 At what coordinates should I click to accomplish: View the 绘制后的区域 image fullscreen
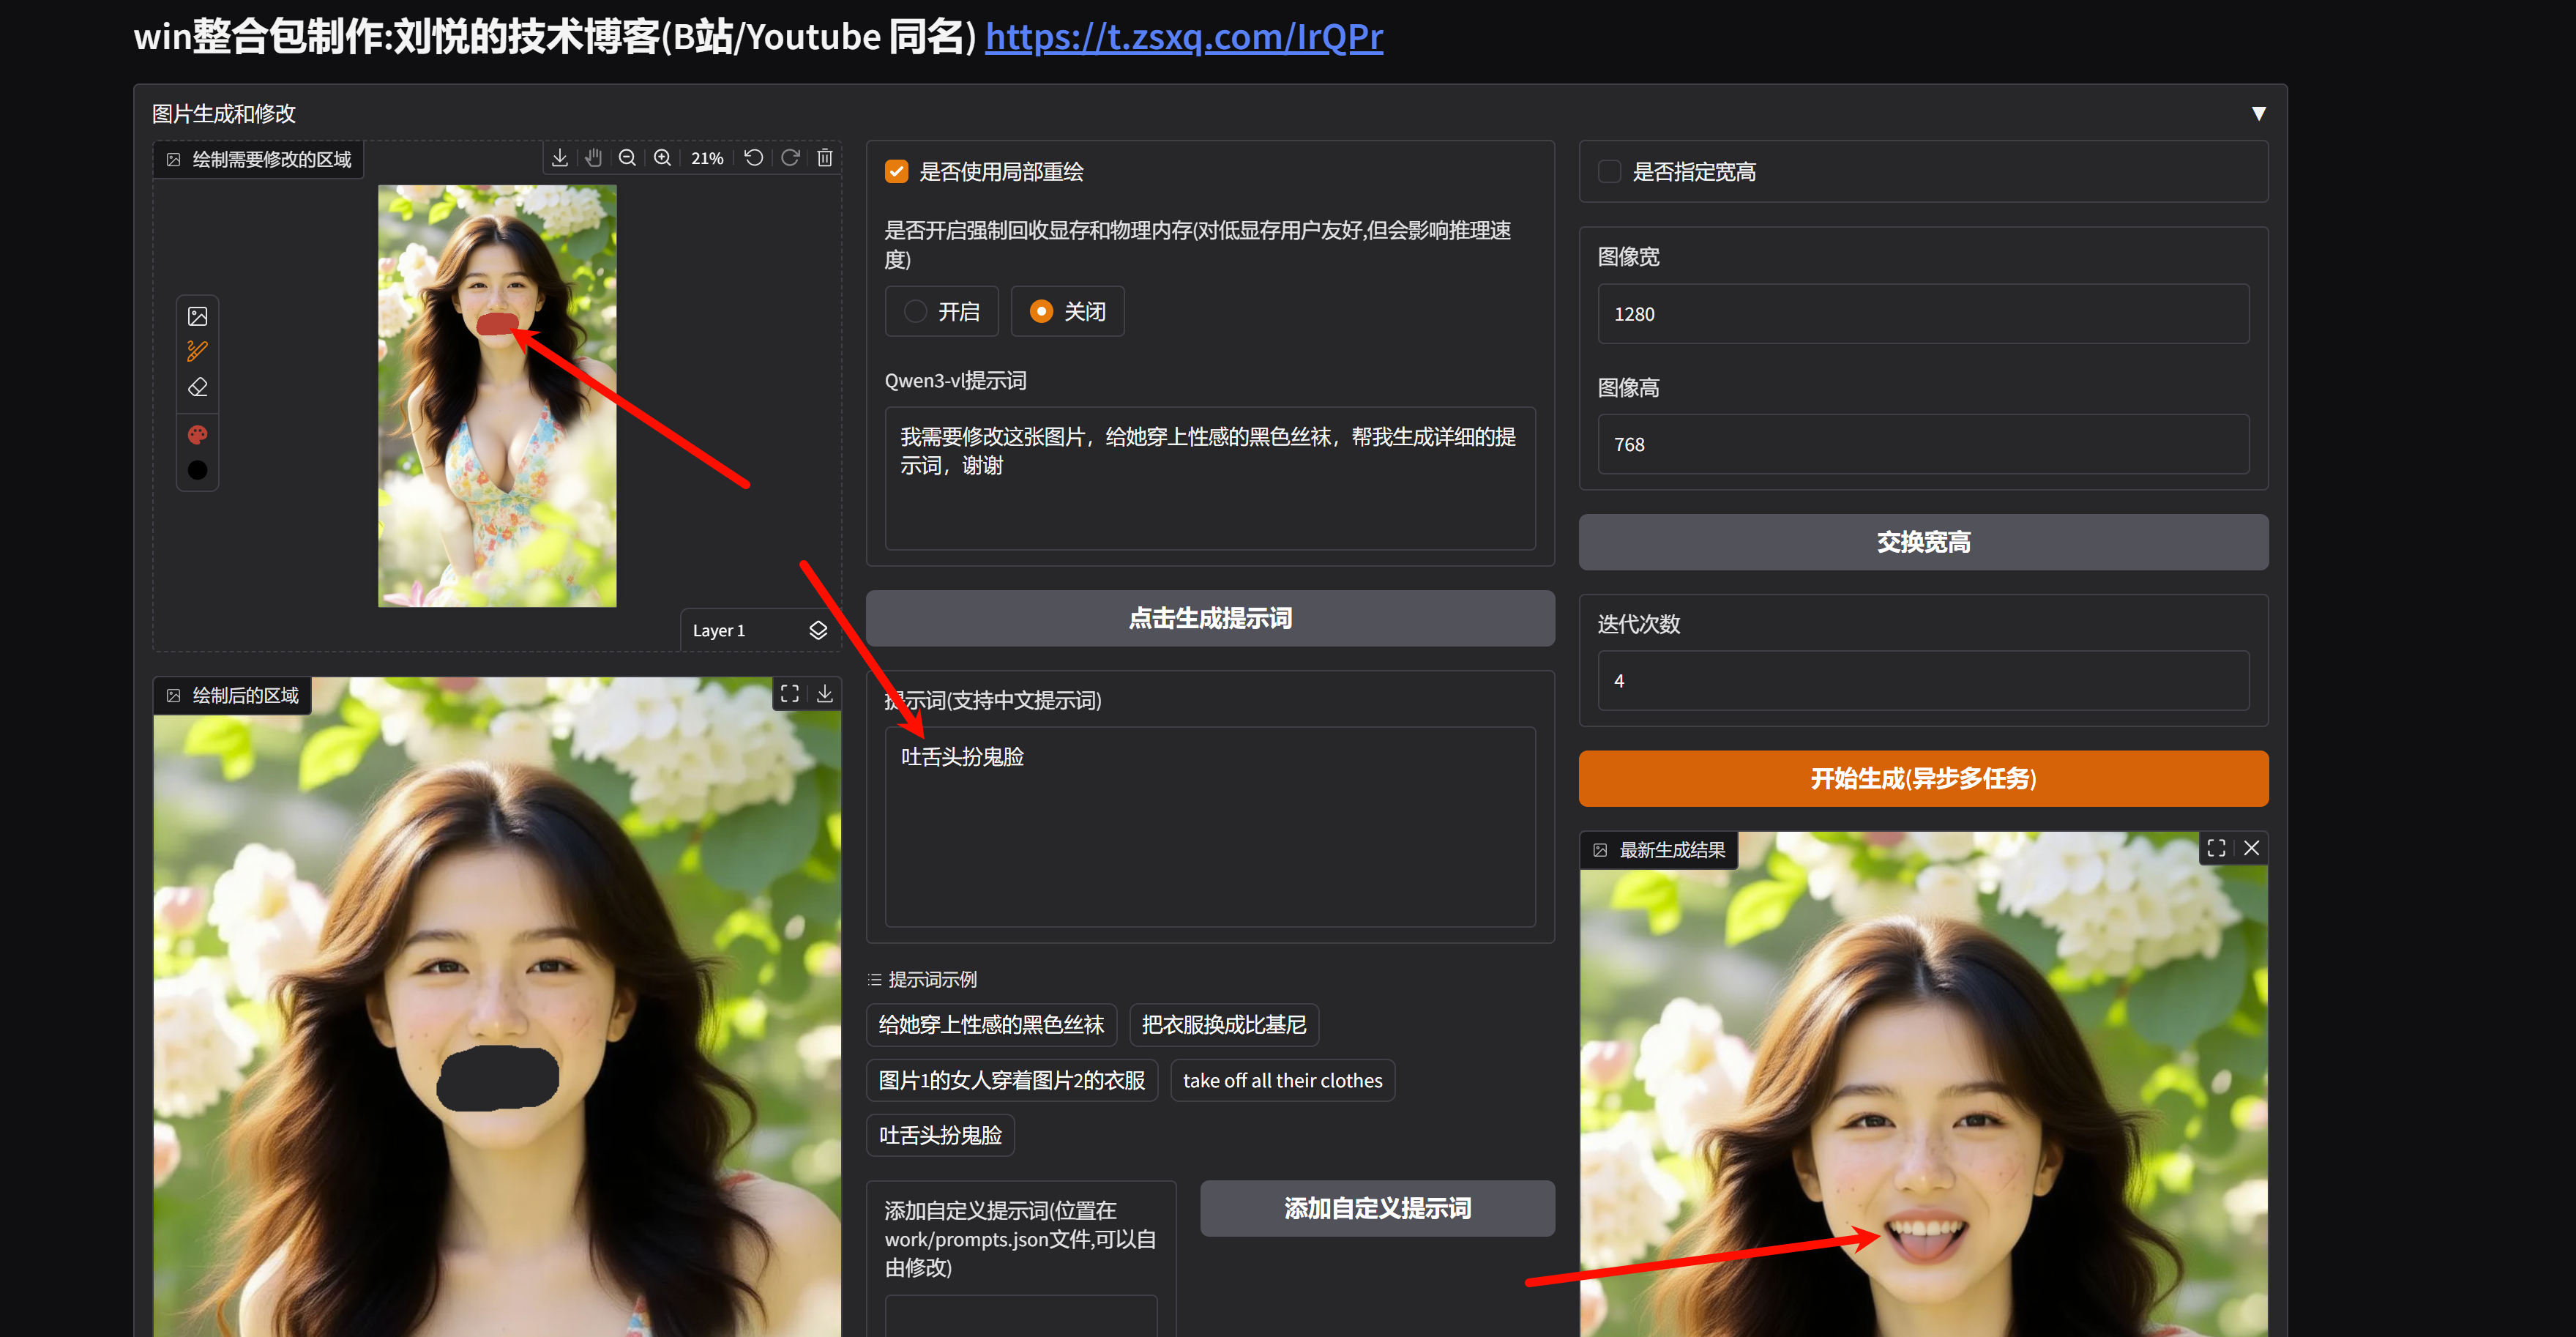tap(790, 694)
